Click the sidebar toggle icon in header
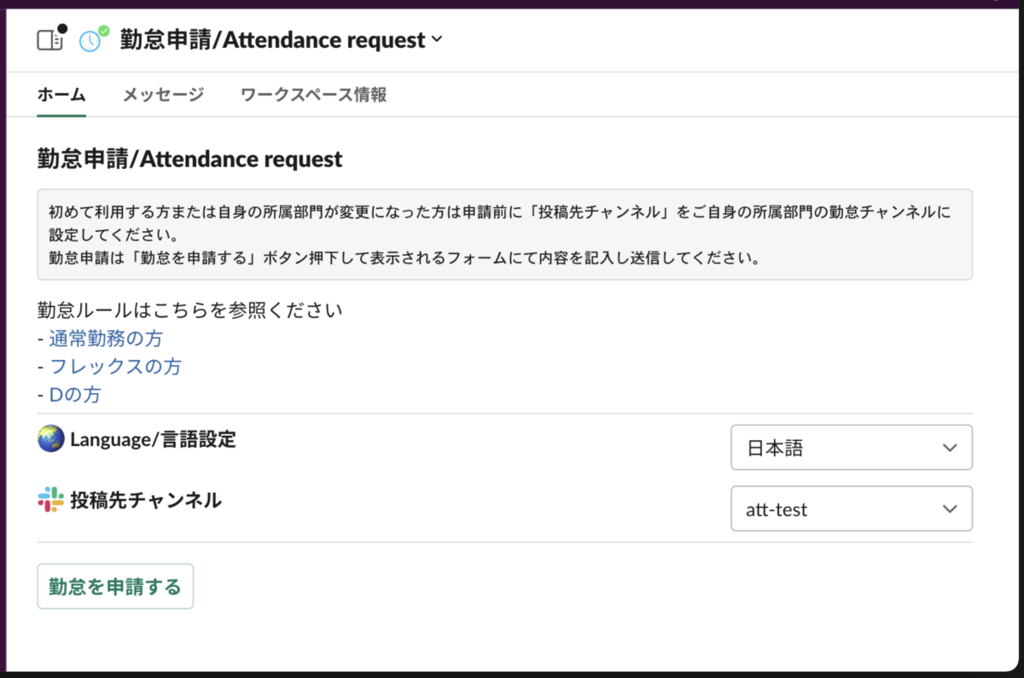1024x678 pixels. pyautogui.click(x=50, y=40)
